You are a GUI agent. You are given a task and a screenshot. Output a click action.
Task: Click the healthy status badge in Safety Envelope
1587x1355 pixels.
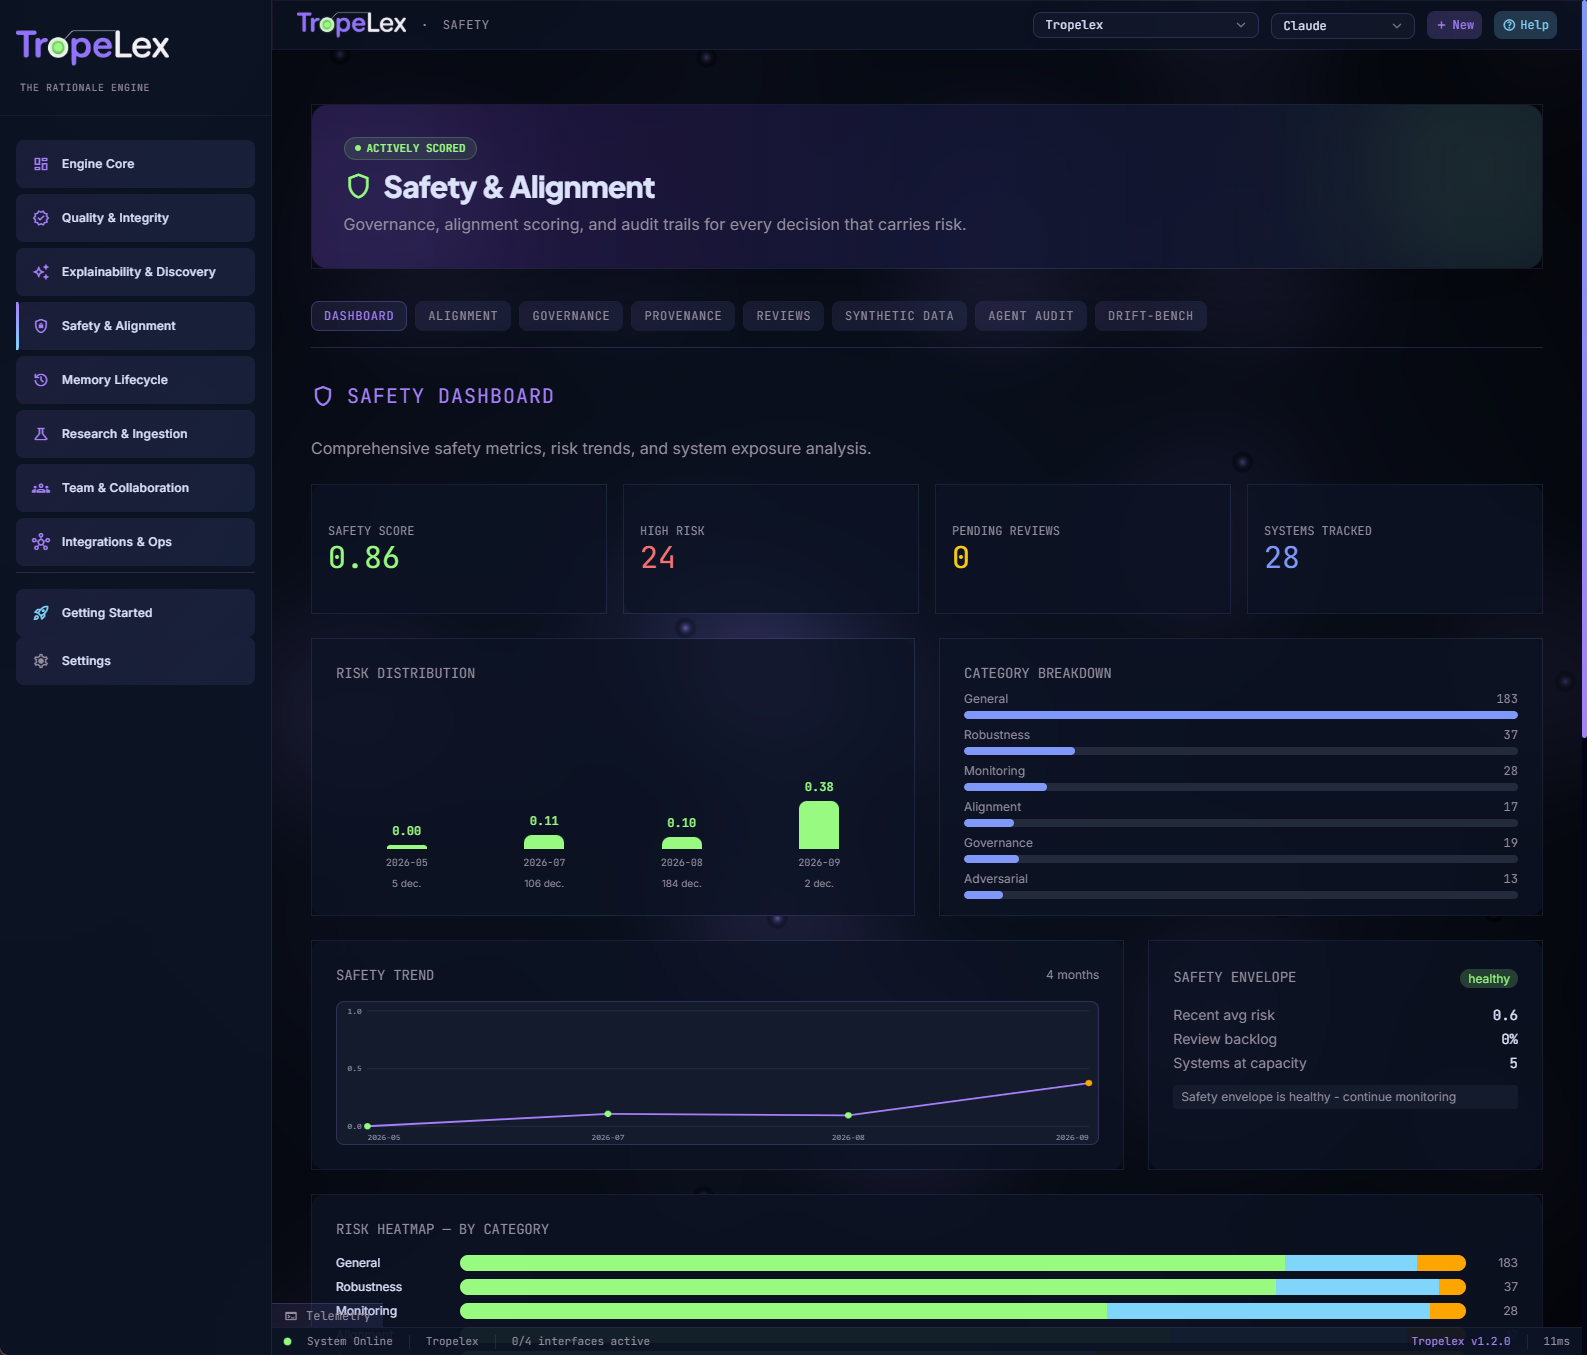[x=1488, y=979]
